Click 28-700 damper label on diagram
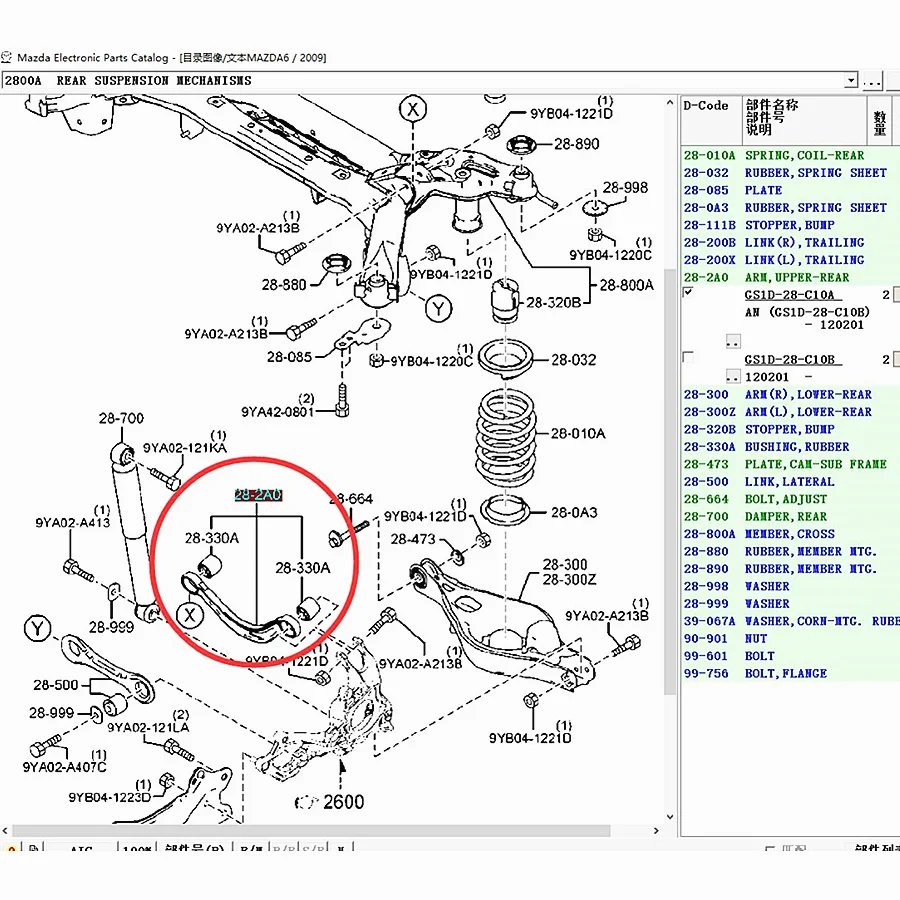 click(x=121, y=418)
